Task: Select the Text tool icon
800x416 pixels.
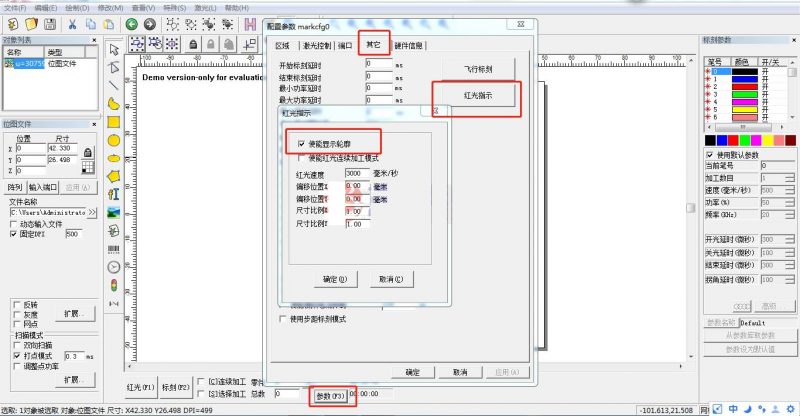Action: (114, 194)
